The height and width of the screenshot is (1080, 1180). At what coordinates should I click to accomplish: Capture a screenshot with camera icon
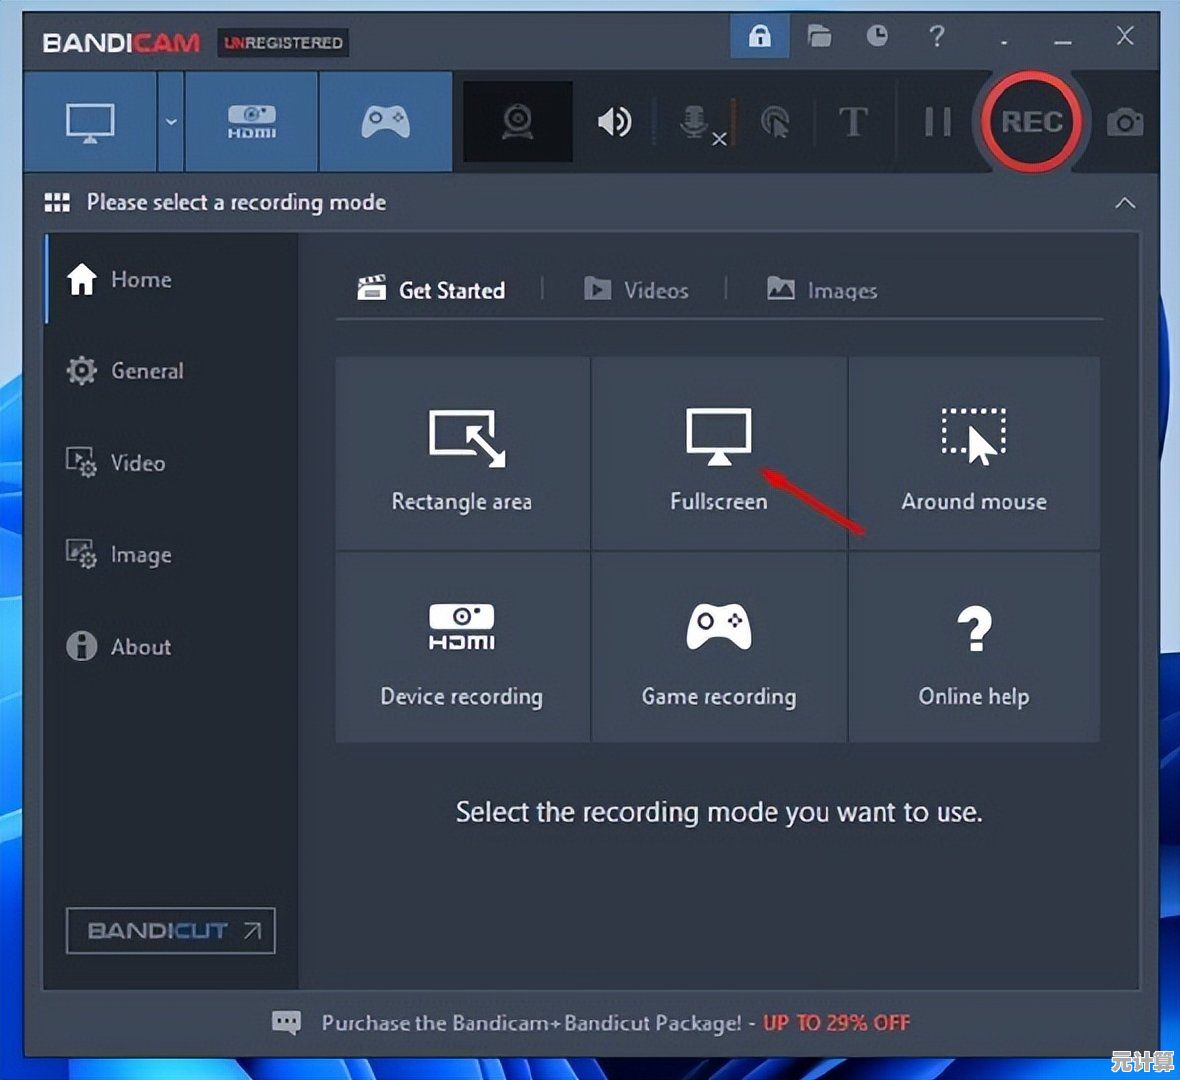pos(1125,122)
